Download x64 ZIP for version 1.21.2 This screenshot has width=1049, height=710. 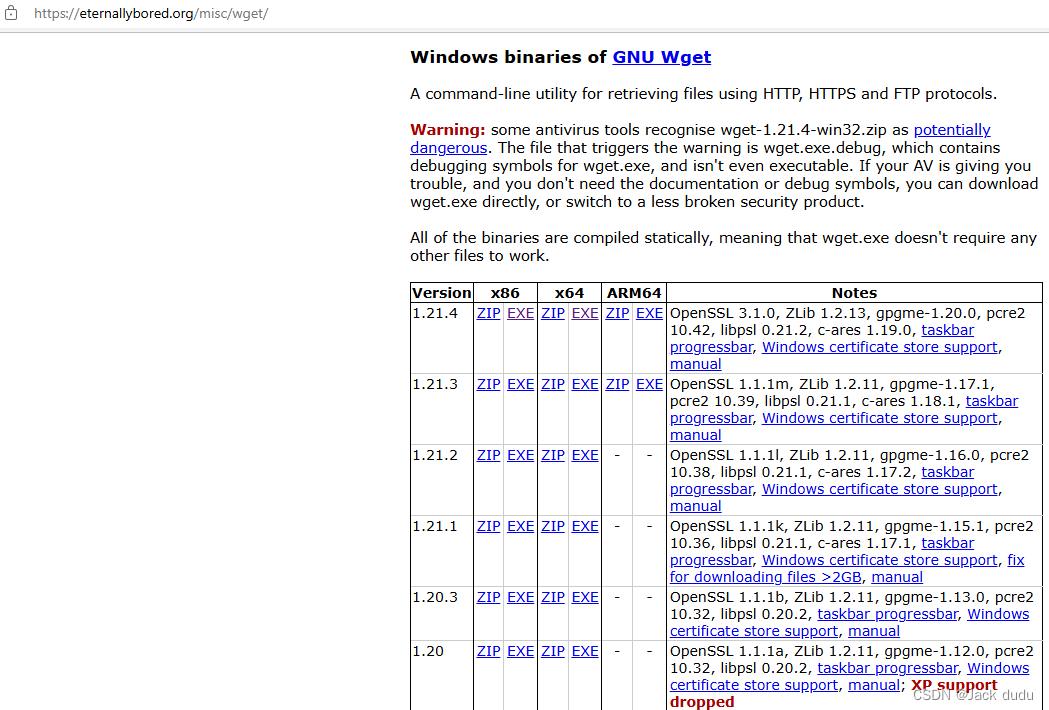[x=553, y=455]
